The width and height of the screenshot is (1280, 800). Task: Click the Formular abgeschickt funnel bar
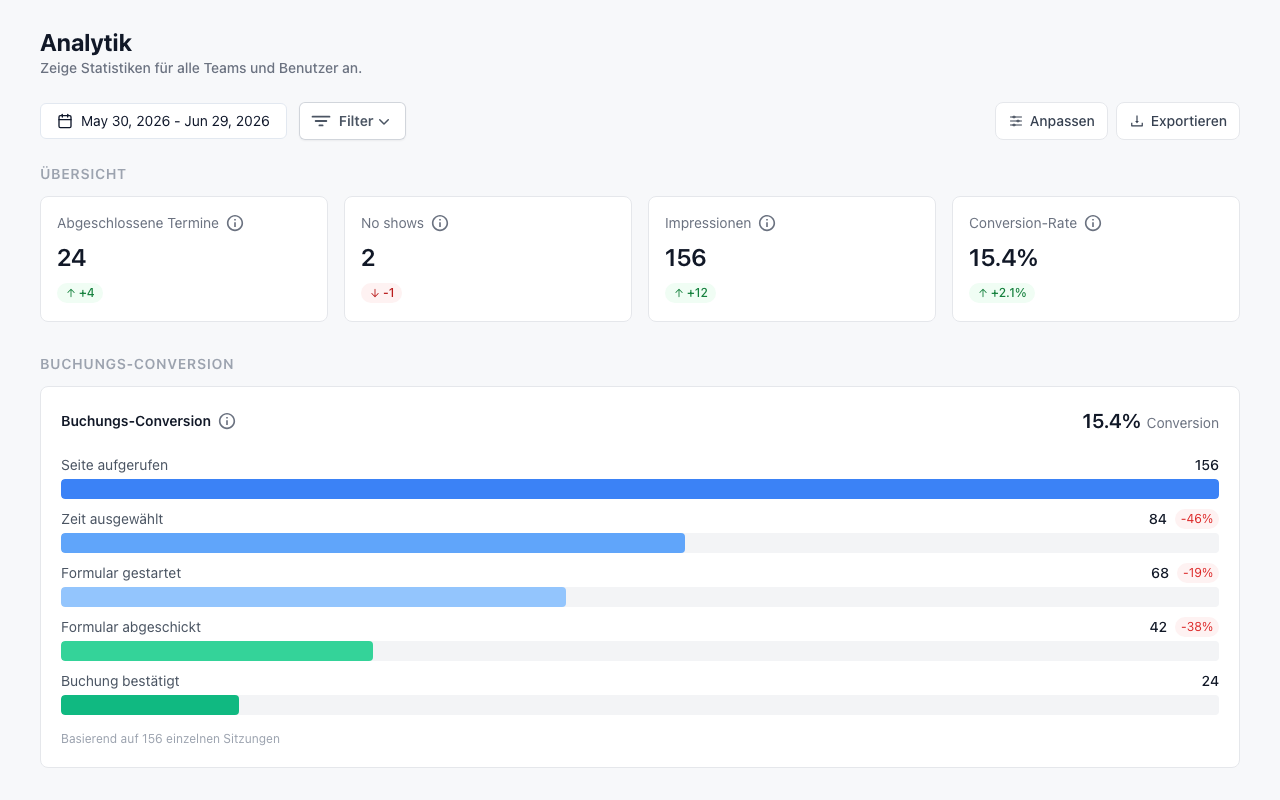click(217, 651)
